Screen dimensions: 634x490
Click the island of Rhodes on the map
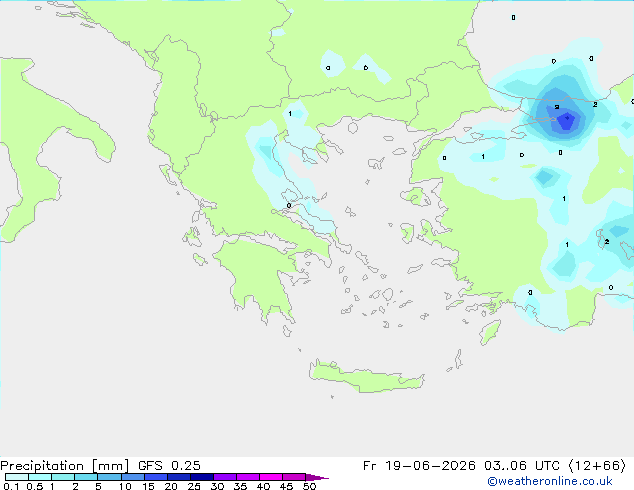pos(490,332)
